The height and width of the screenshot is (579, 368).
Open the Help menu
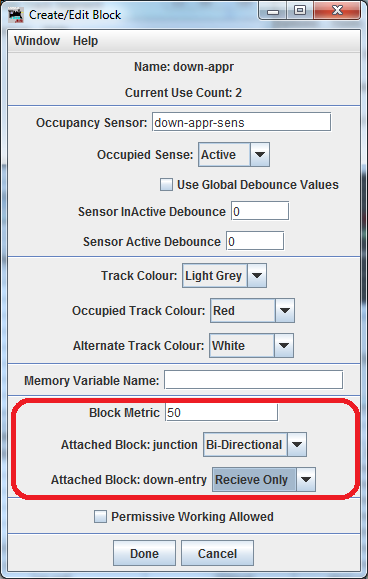(85, 41)
